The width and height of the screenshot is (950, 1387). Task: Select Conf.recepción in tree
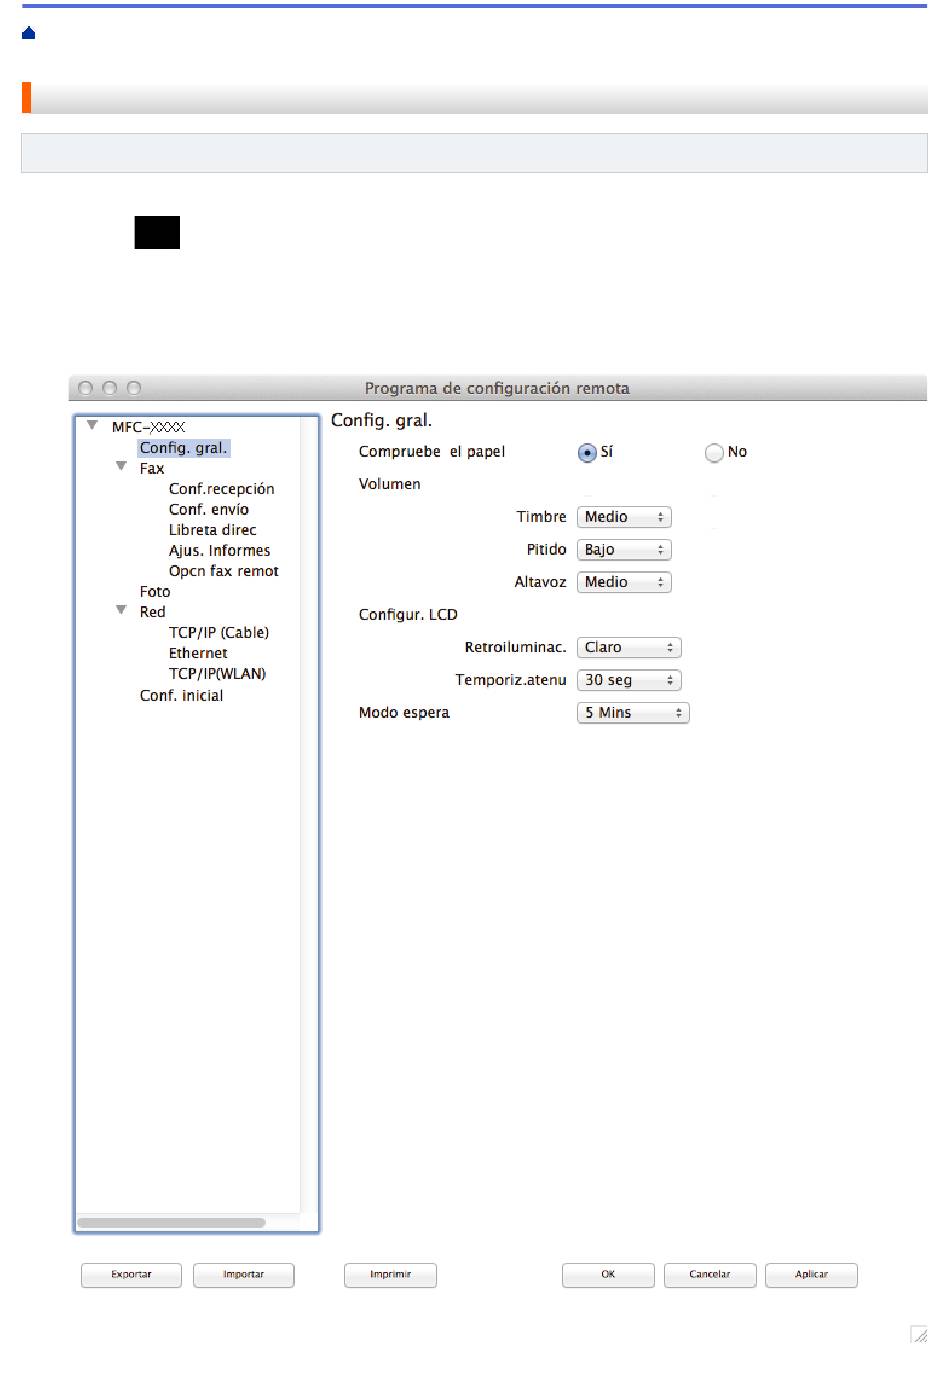(221, 489)
